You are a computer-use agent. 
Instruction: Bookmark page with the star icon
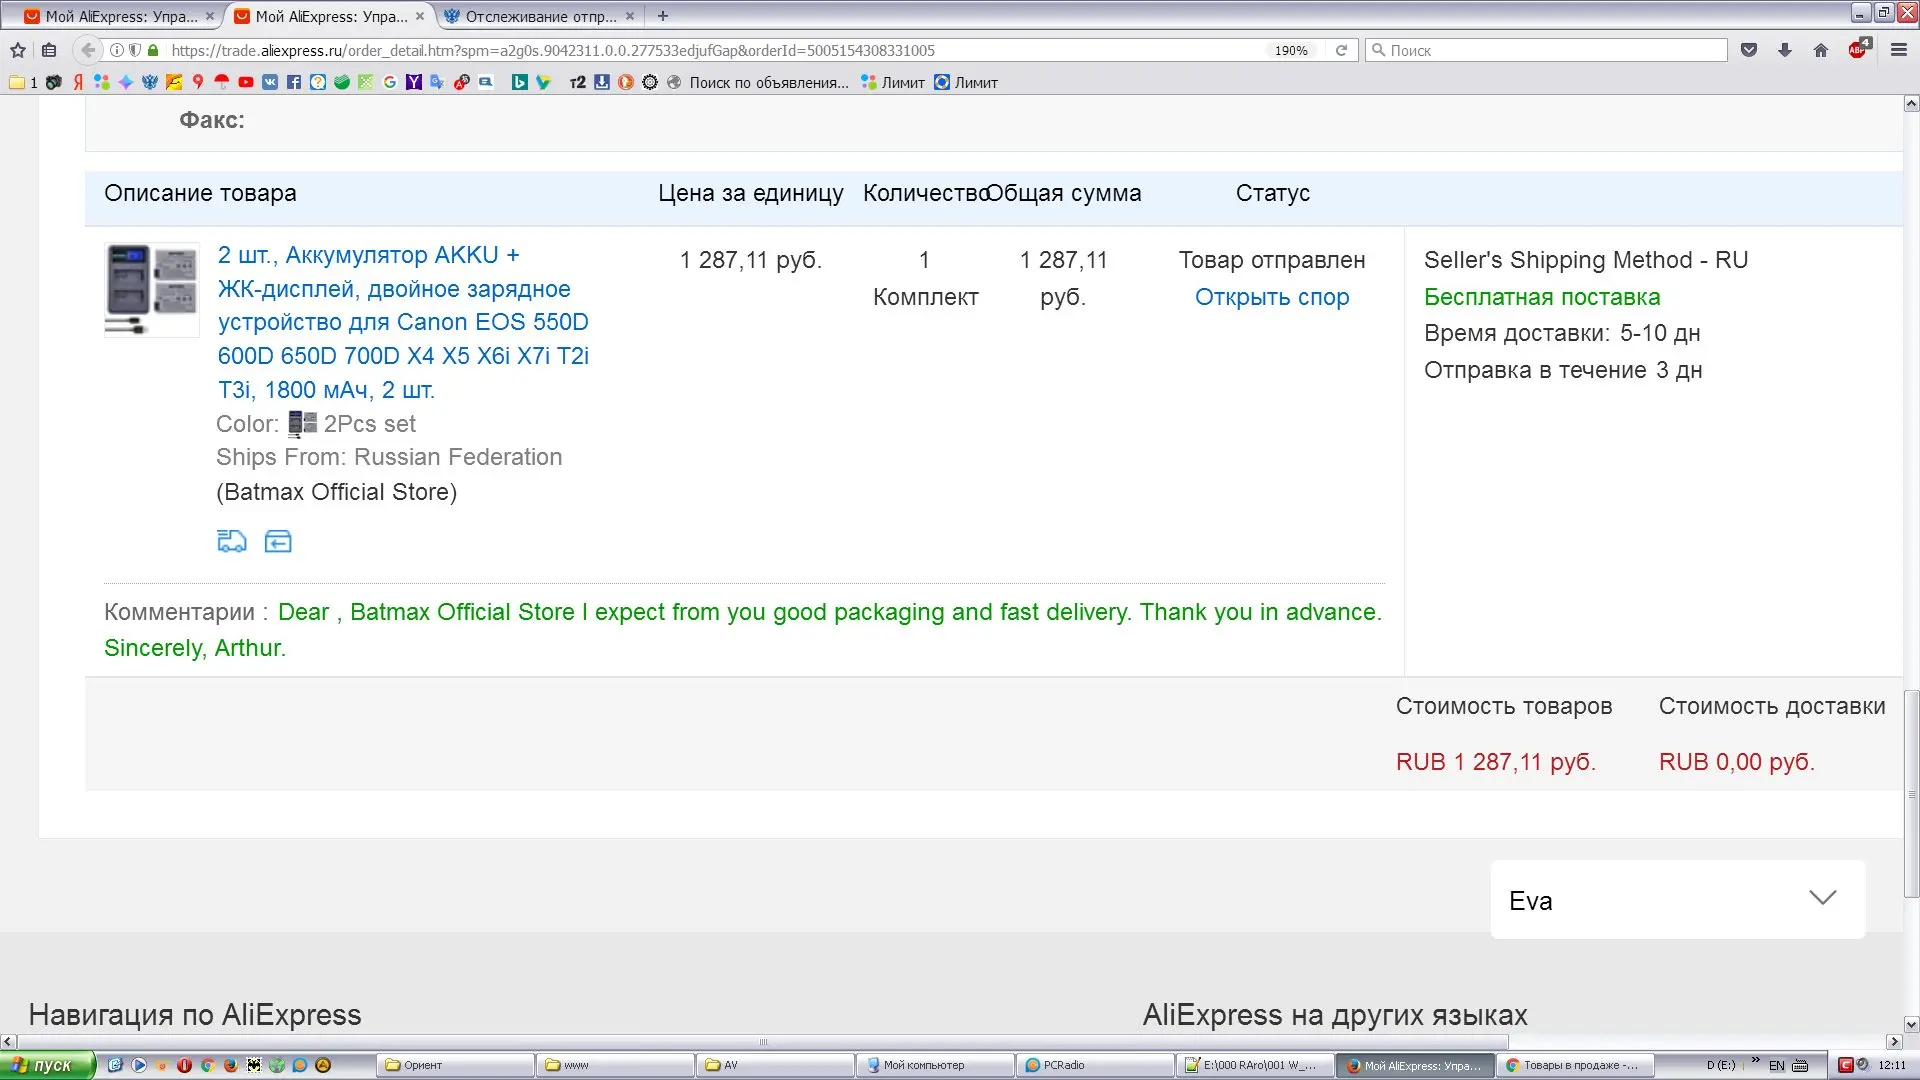tap(18, 50)
